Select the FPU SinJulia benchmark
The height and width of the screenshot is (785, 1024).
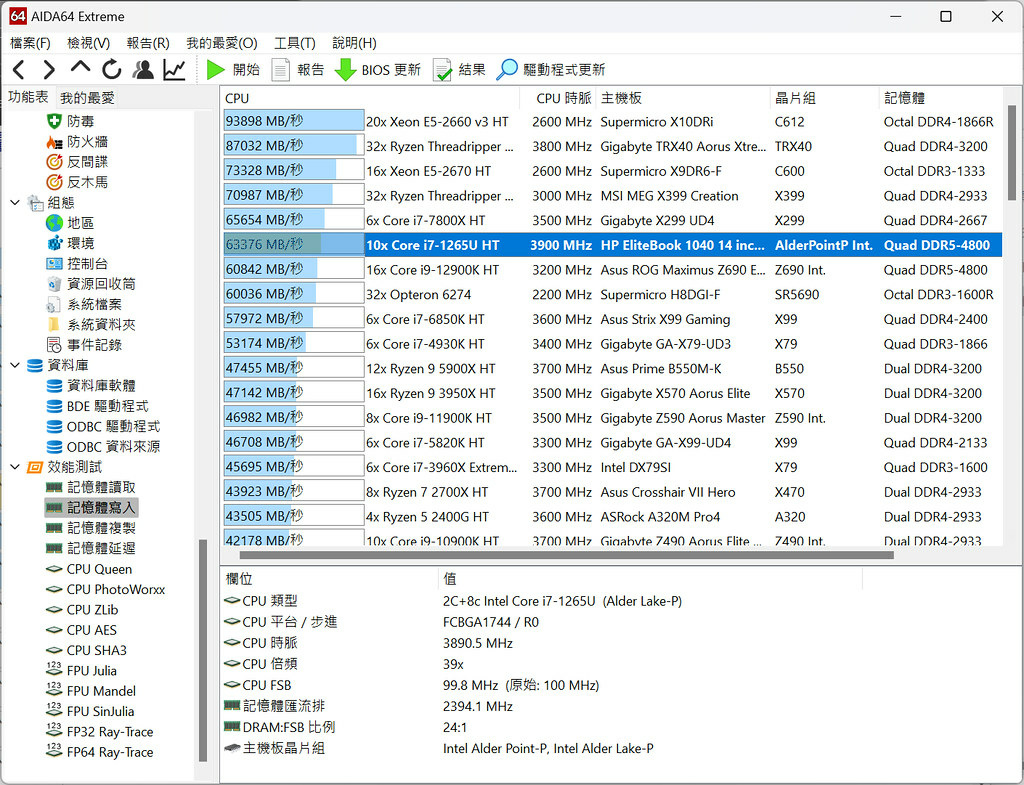(90, 711)
